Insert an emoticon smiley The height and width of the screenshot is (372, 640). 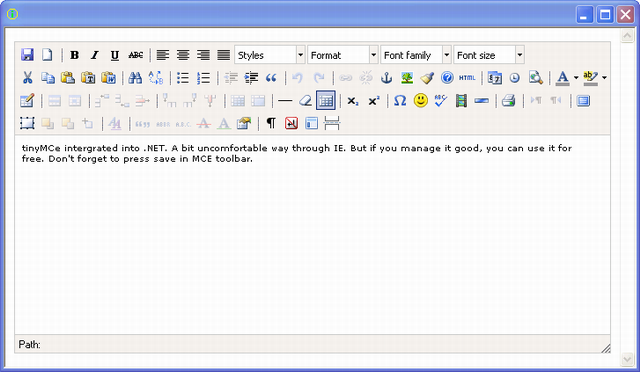[420, 100]
